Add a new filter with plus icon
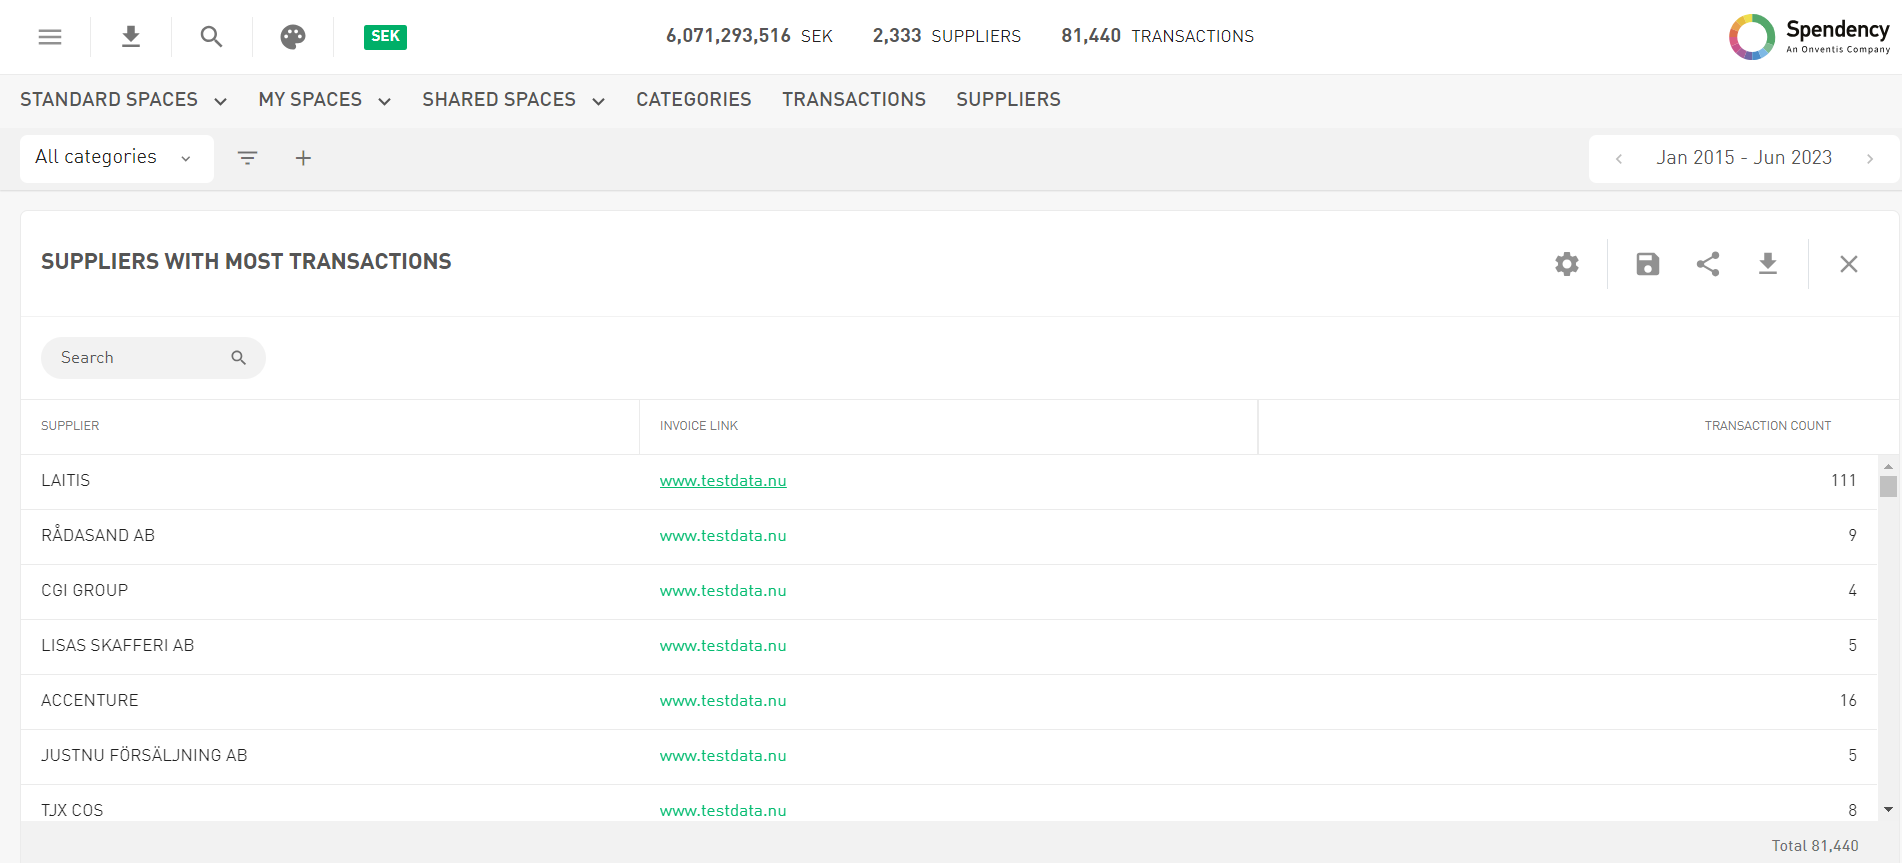Viewport: 1902px width, 863px height. (x=303, y=158)
